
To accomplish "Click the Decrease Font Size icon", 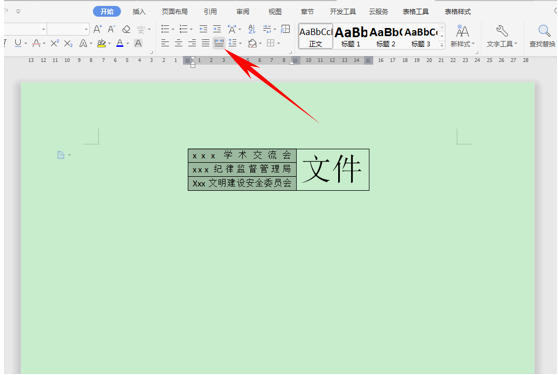I will pos(112,29).
